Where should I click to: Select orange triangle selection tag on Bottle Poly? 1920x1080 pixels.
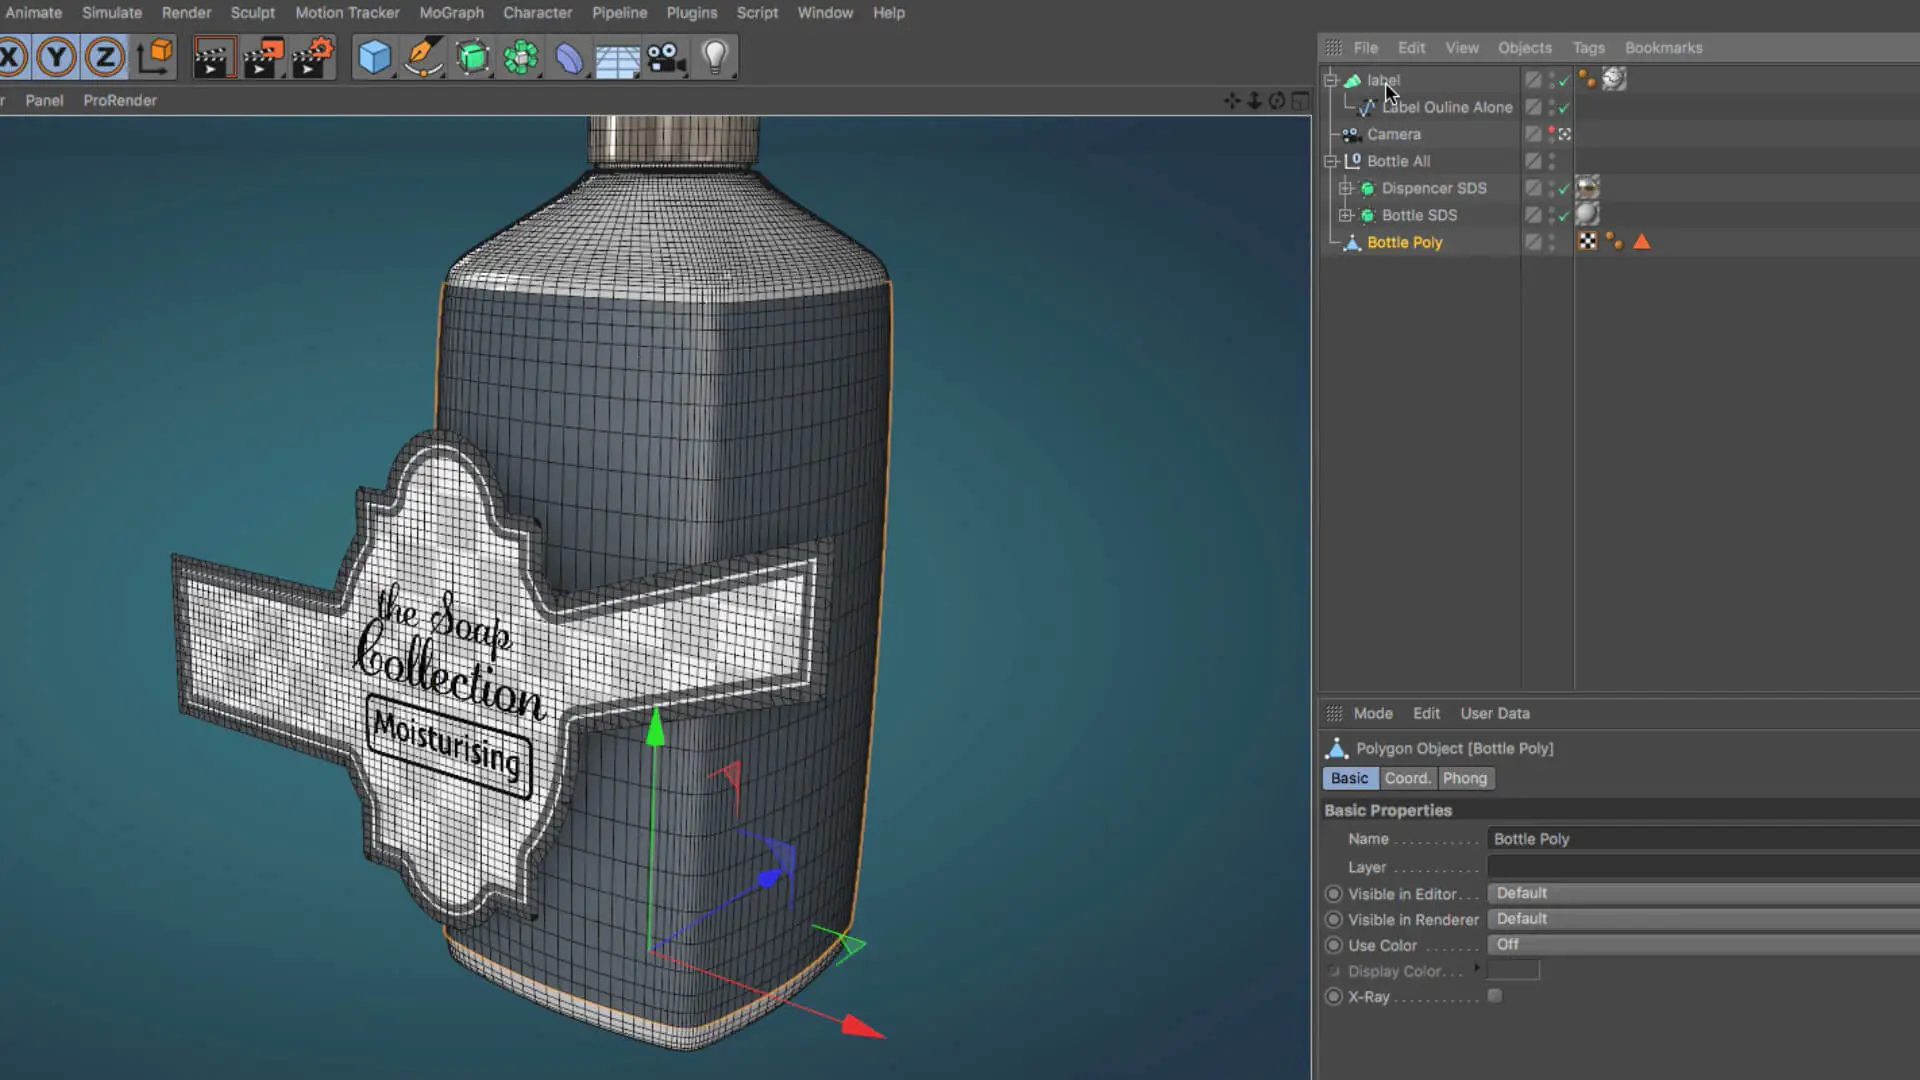1641,241
